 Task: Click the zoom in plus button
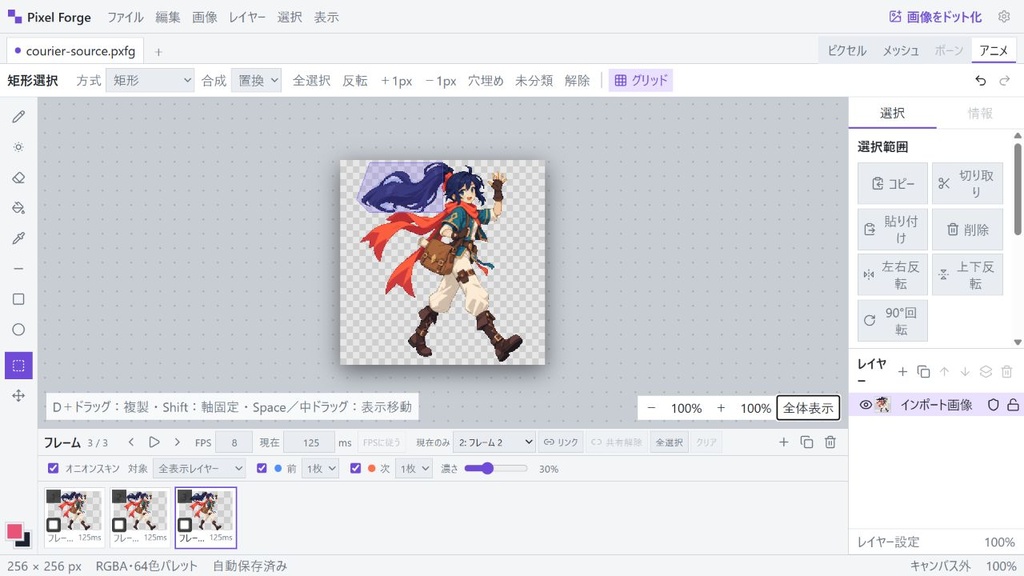(721, 408)
